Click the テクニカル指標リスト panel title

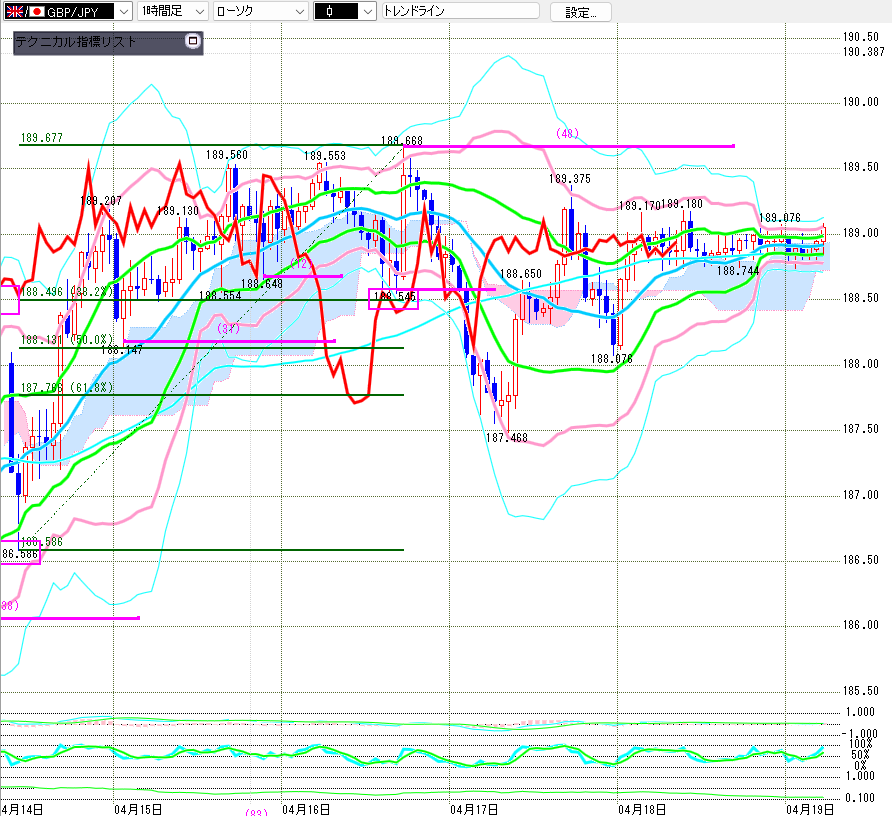pyautogui.click(x=76, y=42)
